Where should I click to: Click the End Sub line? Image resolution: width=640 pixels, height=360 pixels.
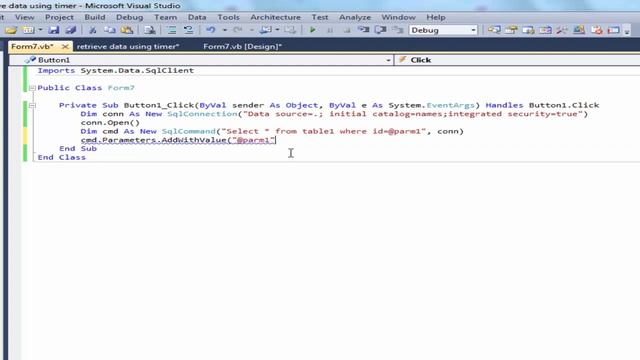[x=78, y=149]
